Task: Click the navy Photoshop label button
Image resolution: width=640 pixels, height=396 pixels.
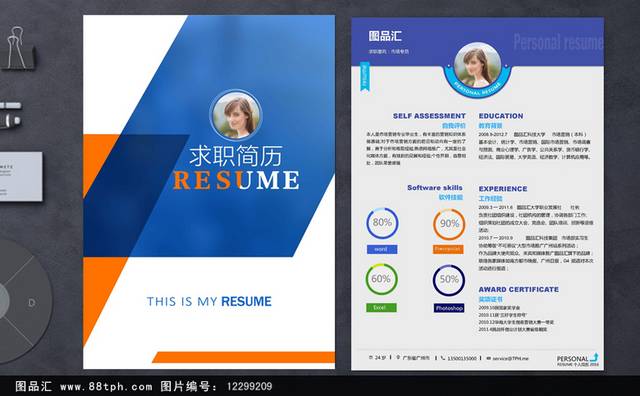Action: [449, 308]
